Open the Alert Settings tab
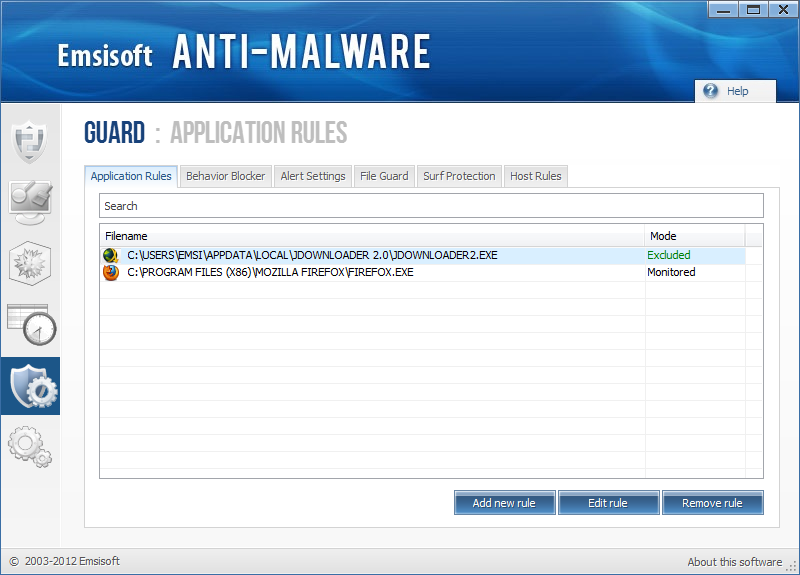800x575 pixels. point(313,176)
